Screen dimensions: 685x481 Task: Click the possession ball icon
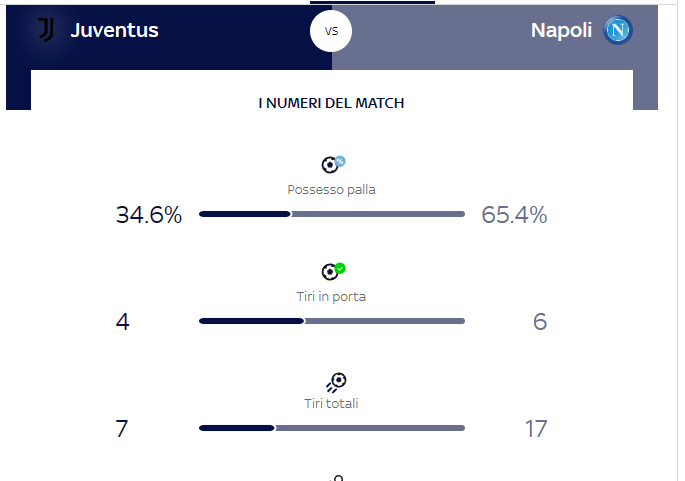(x=332, y=165)
